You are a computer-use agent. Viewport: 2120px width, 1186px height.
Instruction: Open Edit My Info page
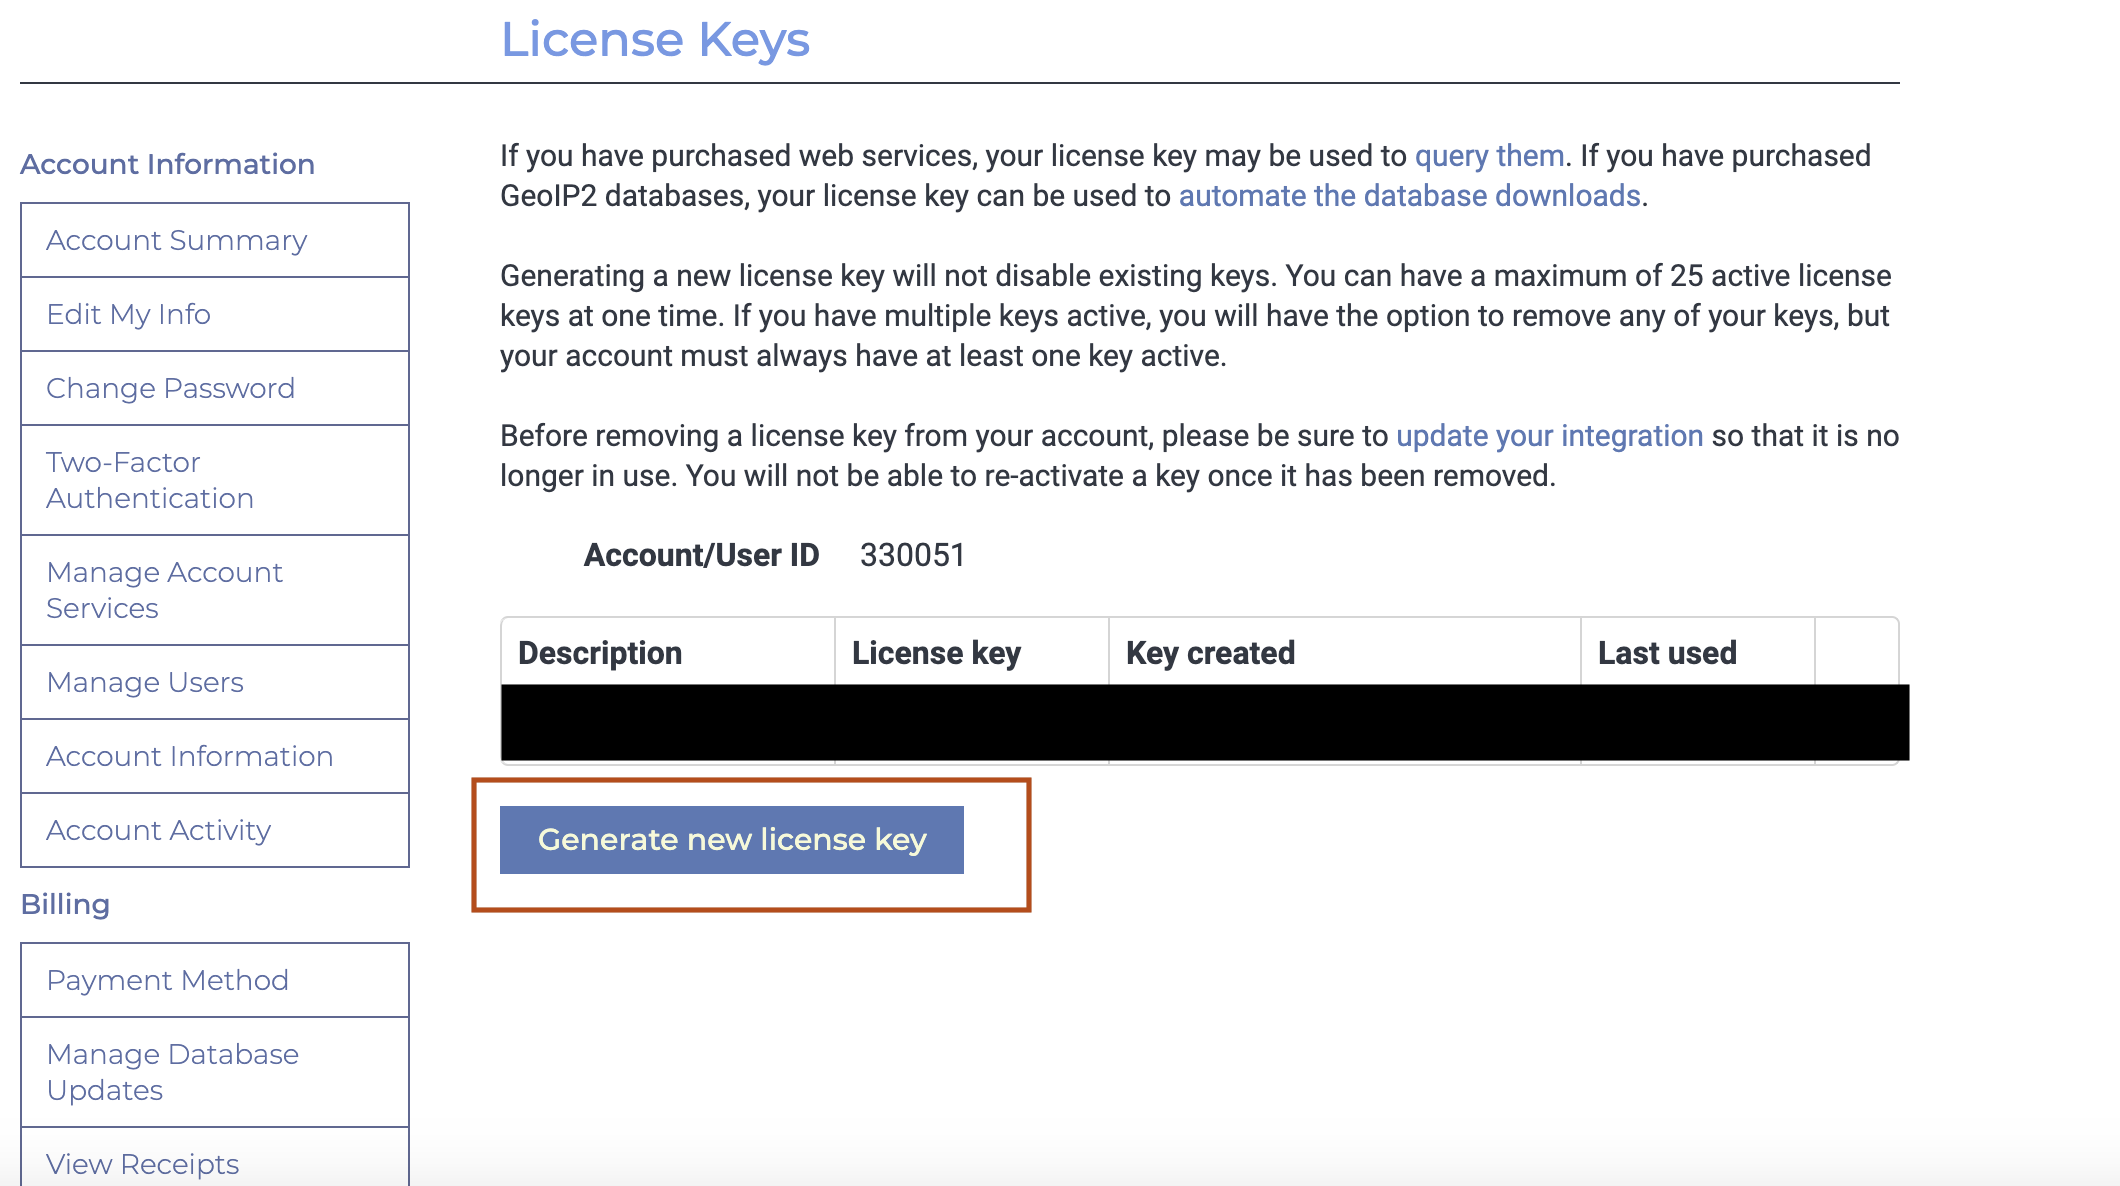(x=129, y=315)
